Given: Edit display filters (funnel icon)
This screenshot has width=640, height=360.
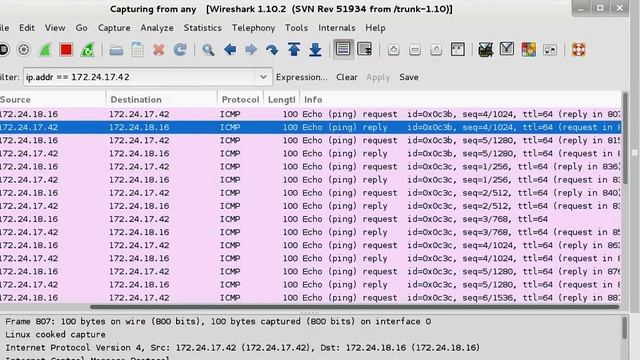Looking at the screenshot, I should pyautogui.click(x=507, y=49).
